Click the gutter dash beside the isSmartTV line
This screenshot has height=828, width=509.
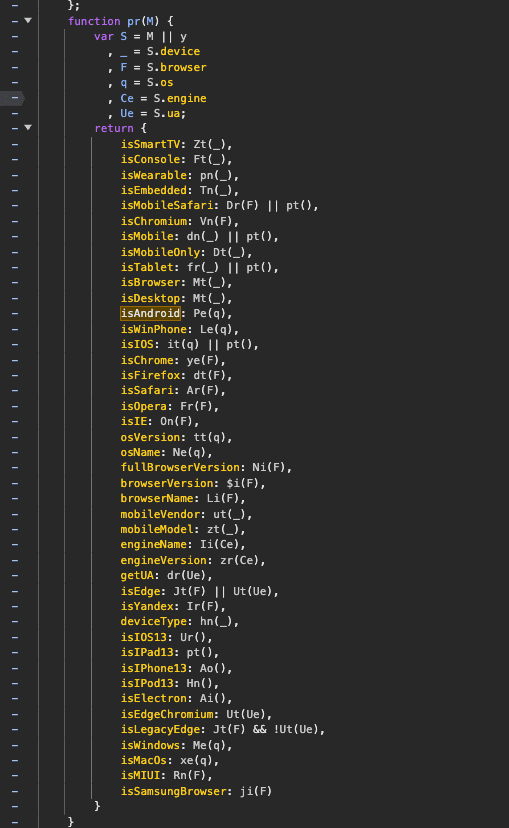point(15,144)
